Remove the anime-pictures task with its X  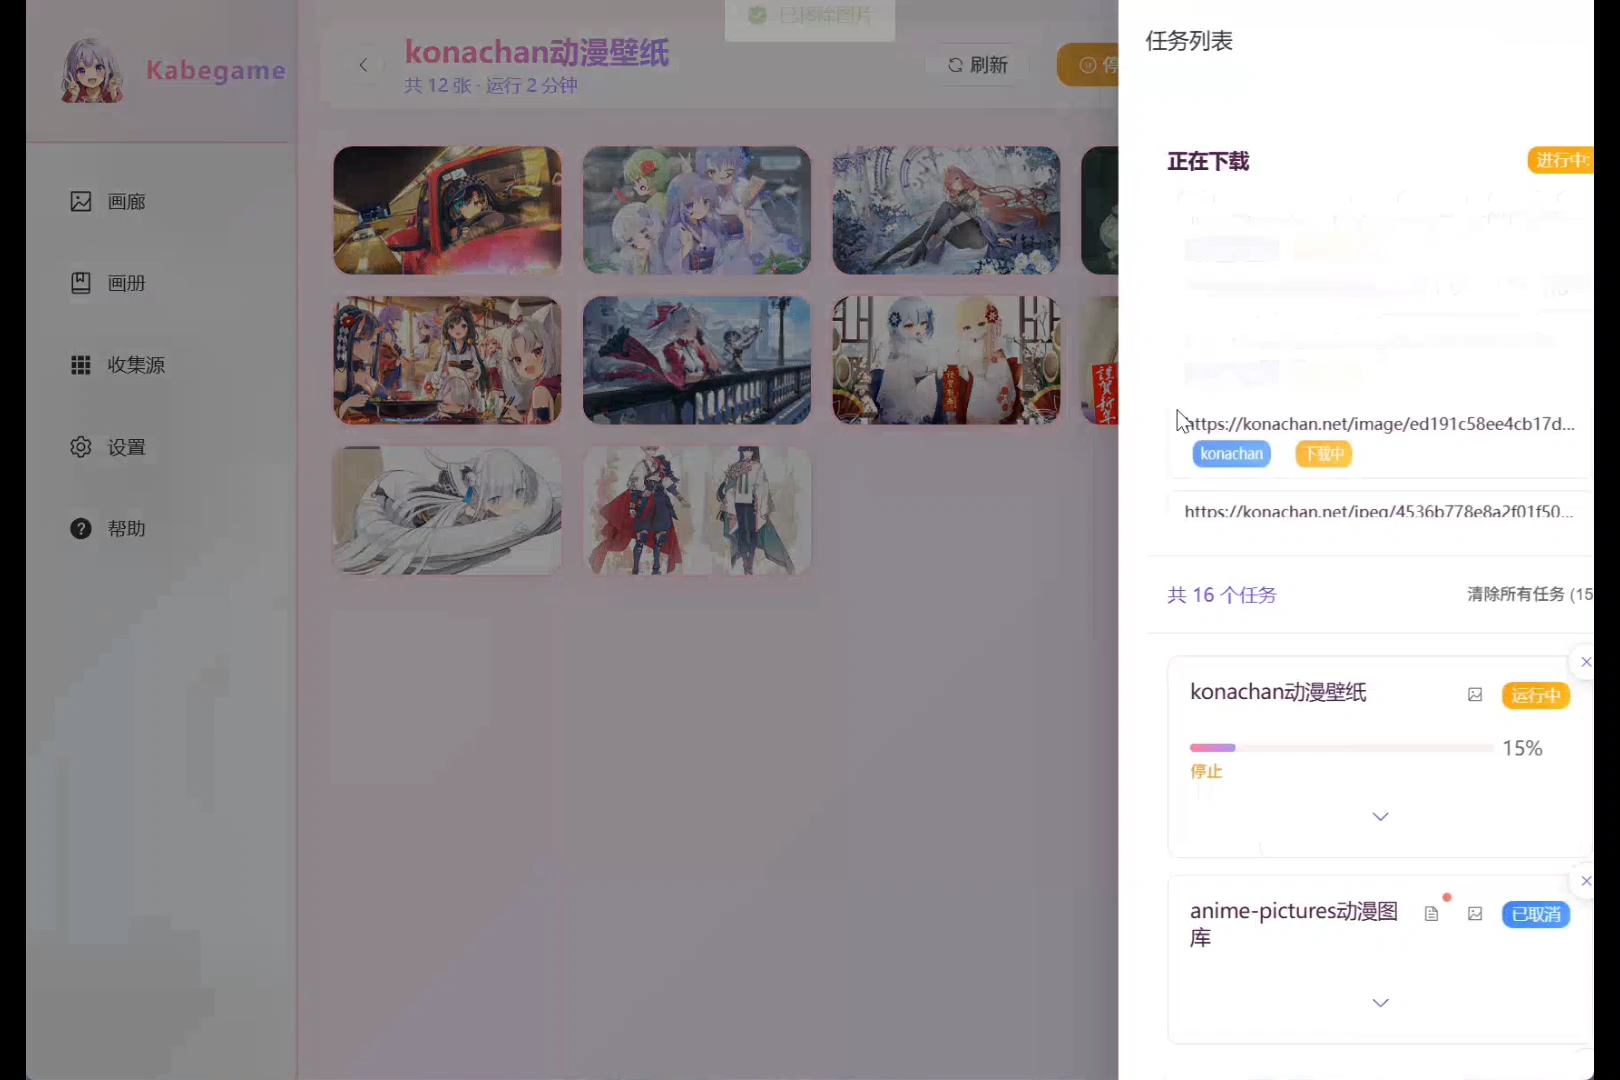pos(1585,881)
